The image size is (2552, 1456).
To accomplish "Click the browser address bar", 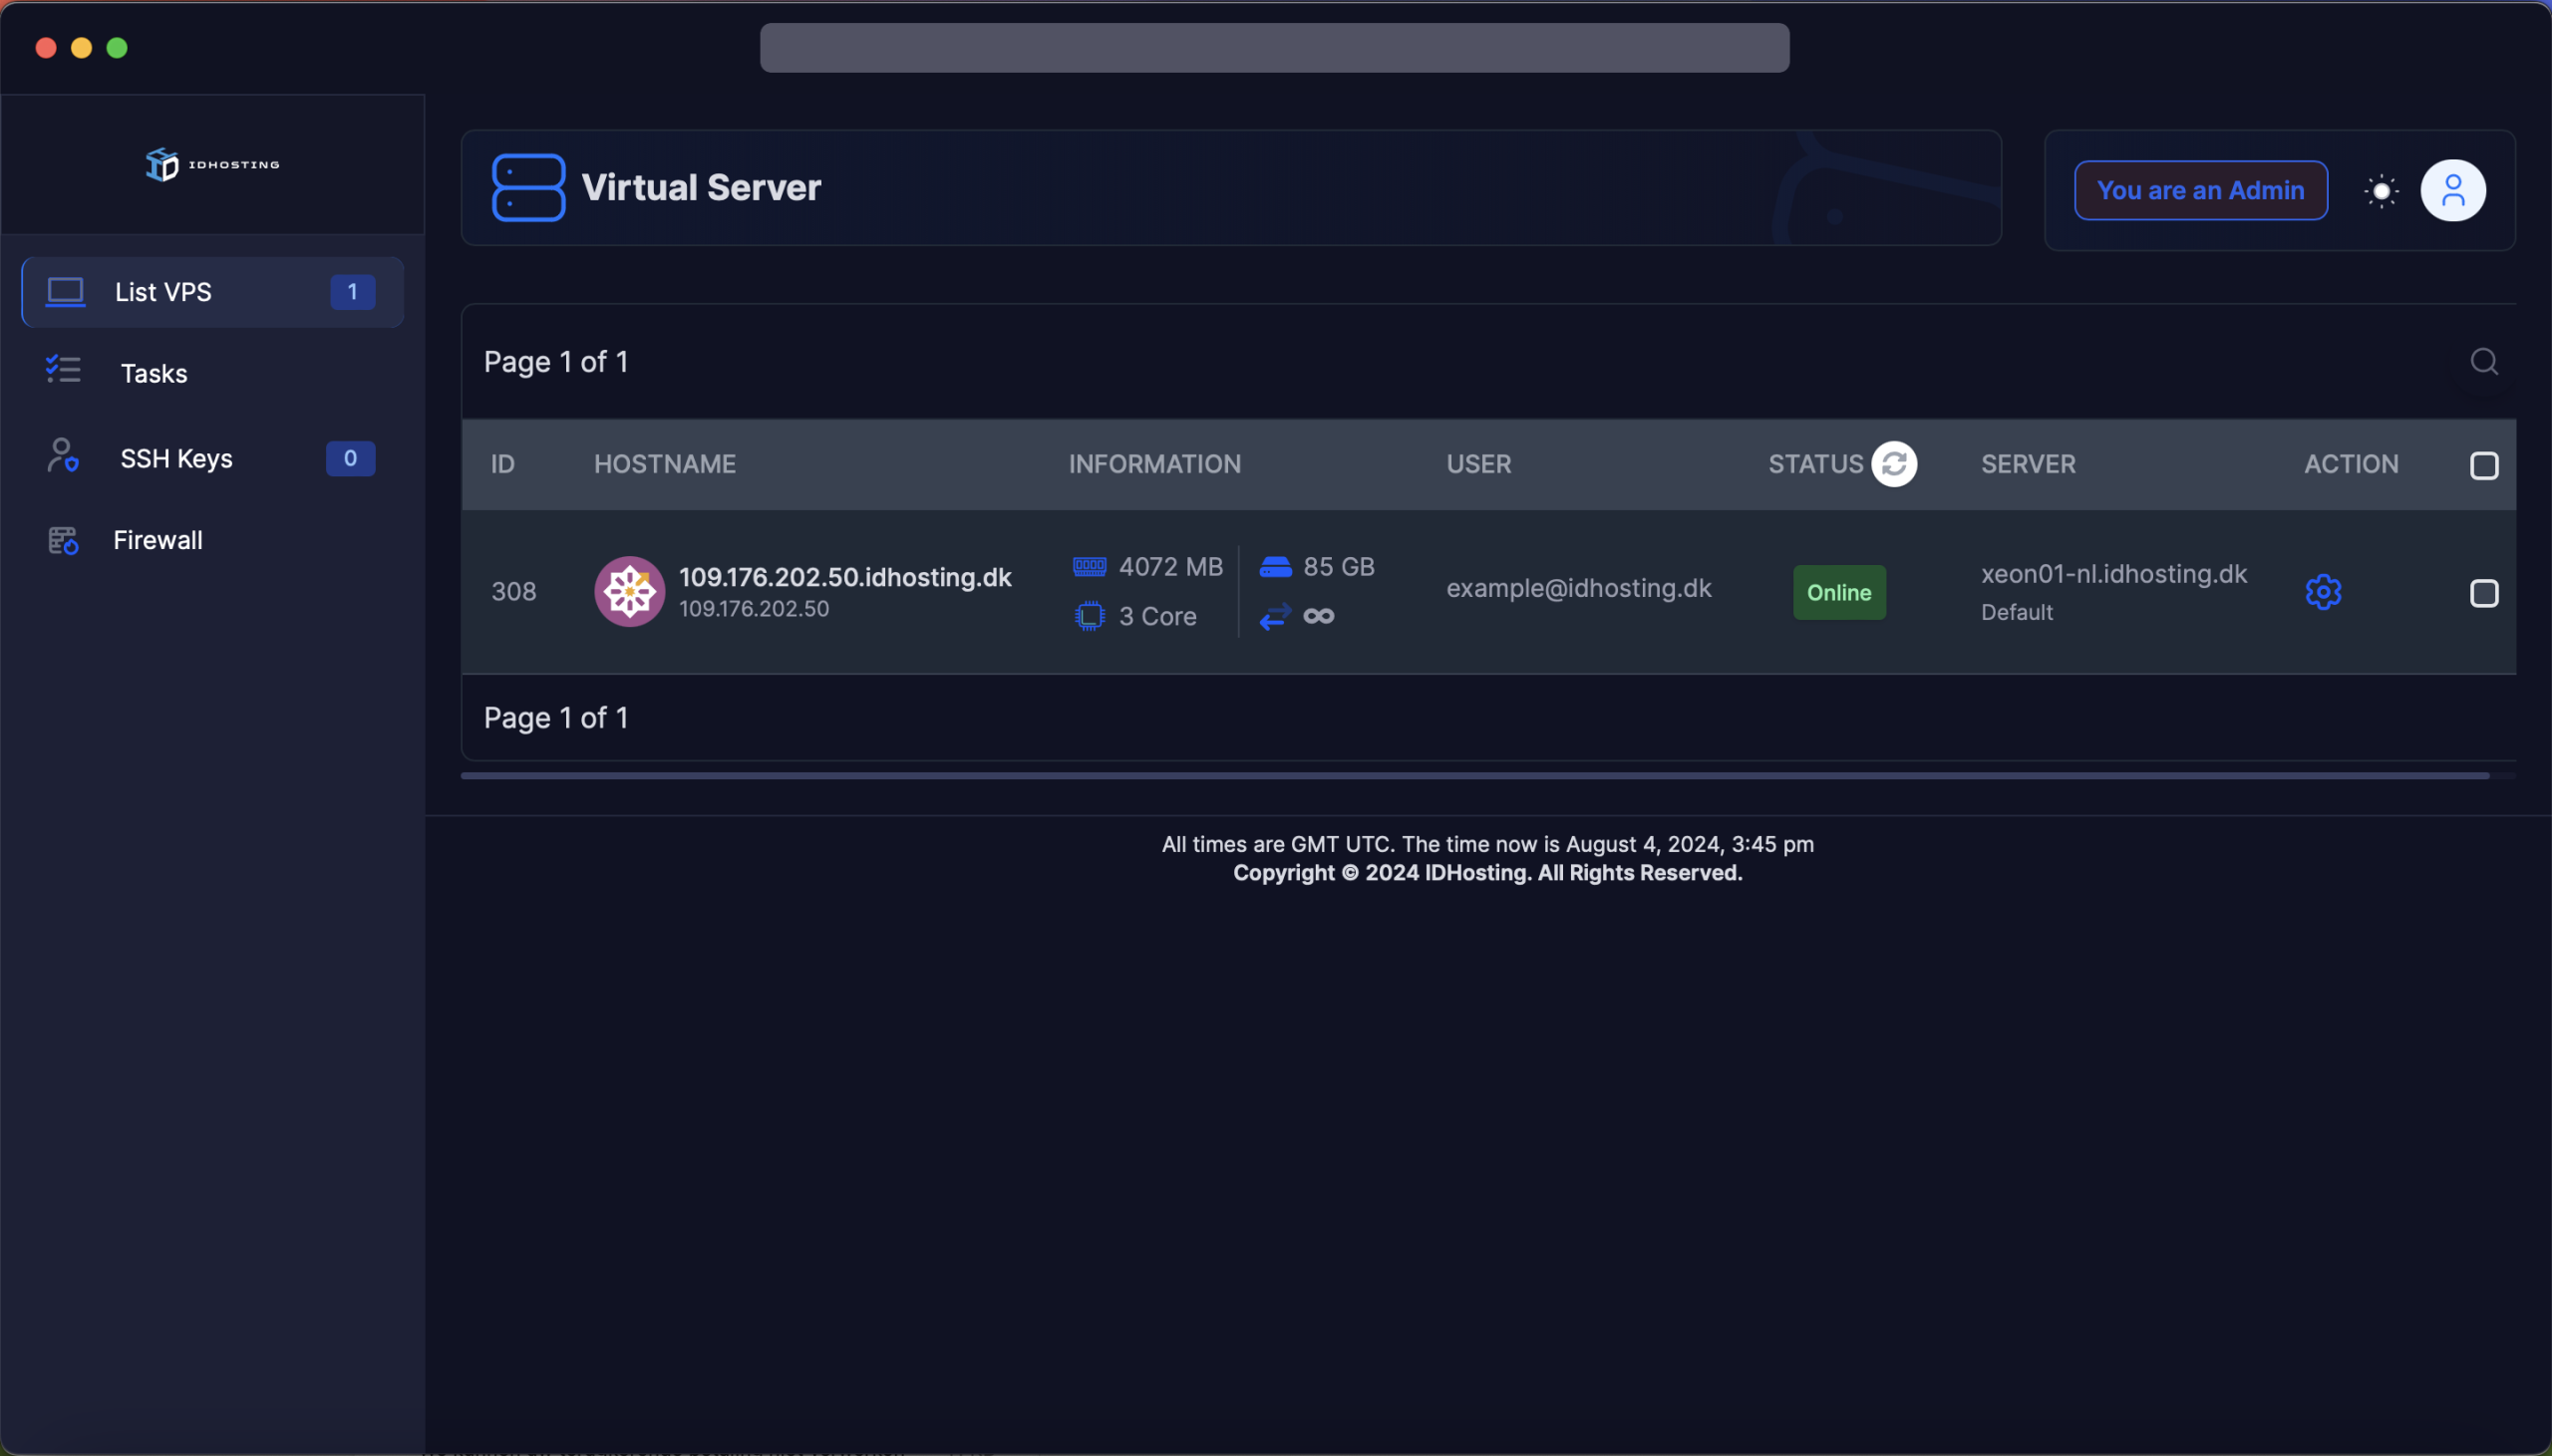I will pyautogui.click(x=1274, y=48).
